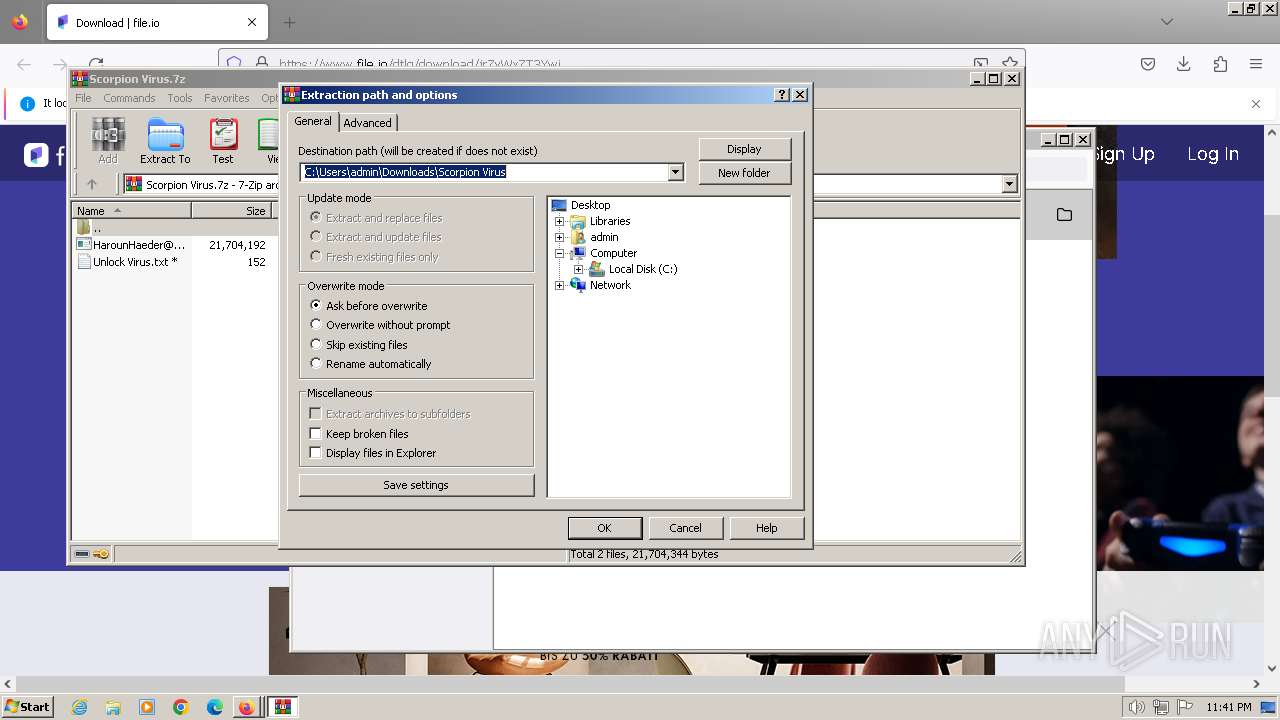Expand Local Disk (C:) node
Viewport: 1280px width, 720px height.
coord(579,269)
